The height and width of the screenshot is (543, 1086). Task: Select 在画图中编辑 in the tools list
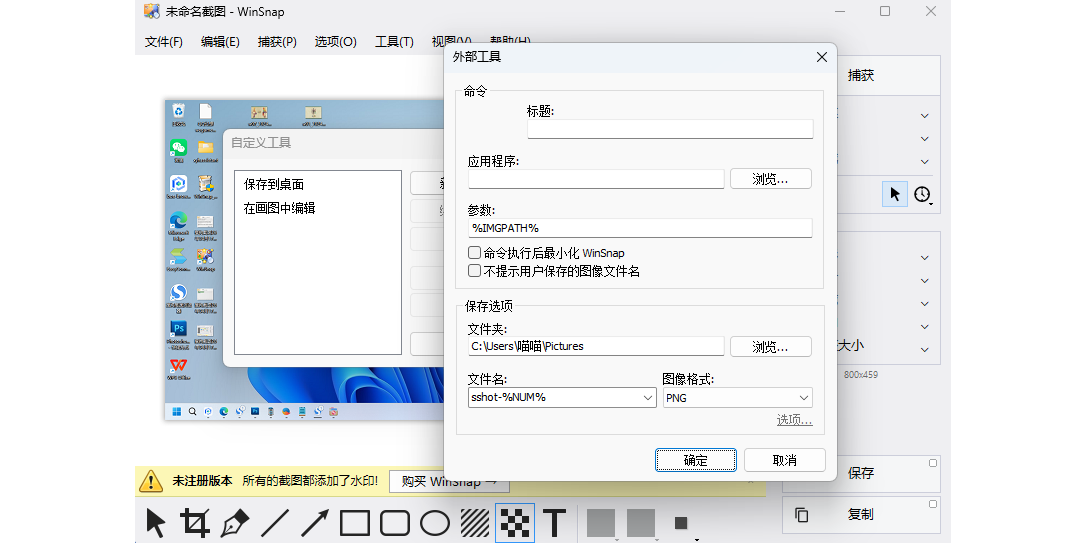point(279,208)
